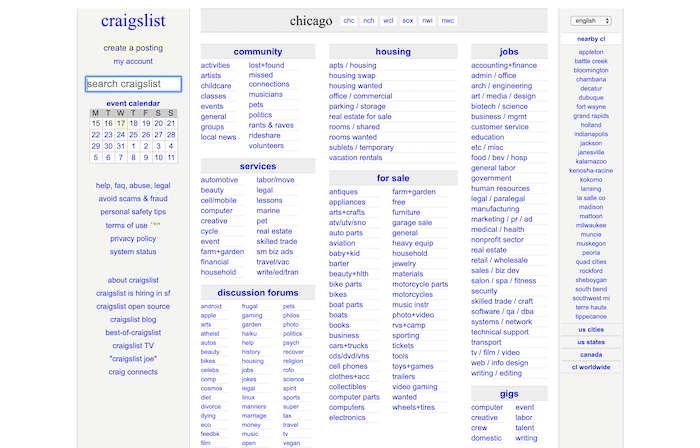Switch to the chc area tab
The width and height of the screenshot is (700, 448).
[x=349, y=20]
